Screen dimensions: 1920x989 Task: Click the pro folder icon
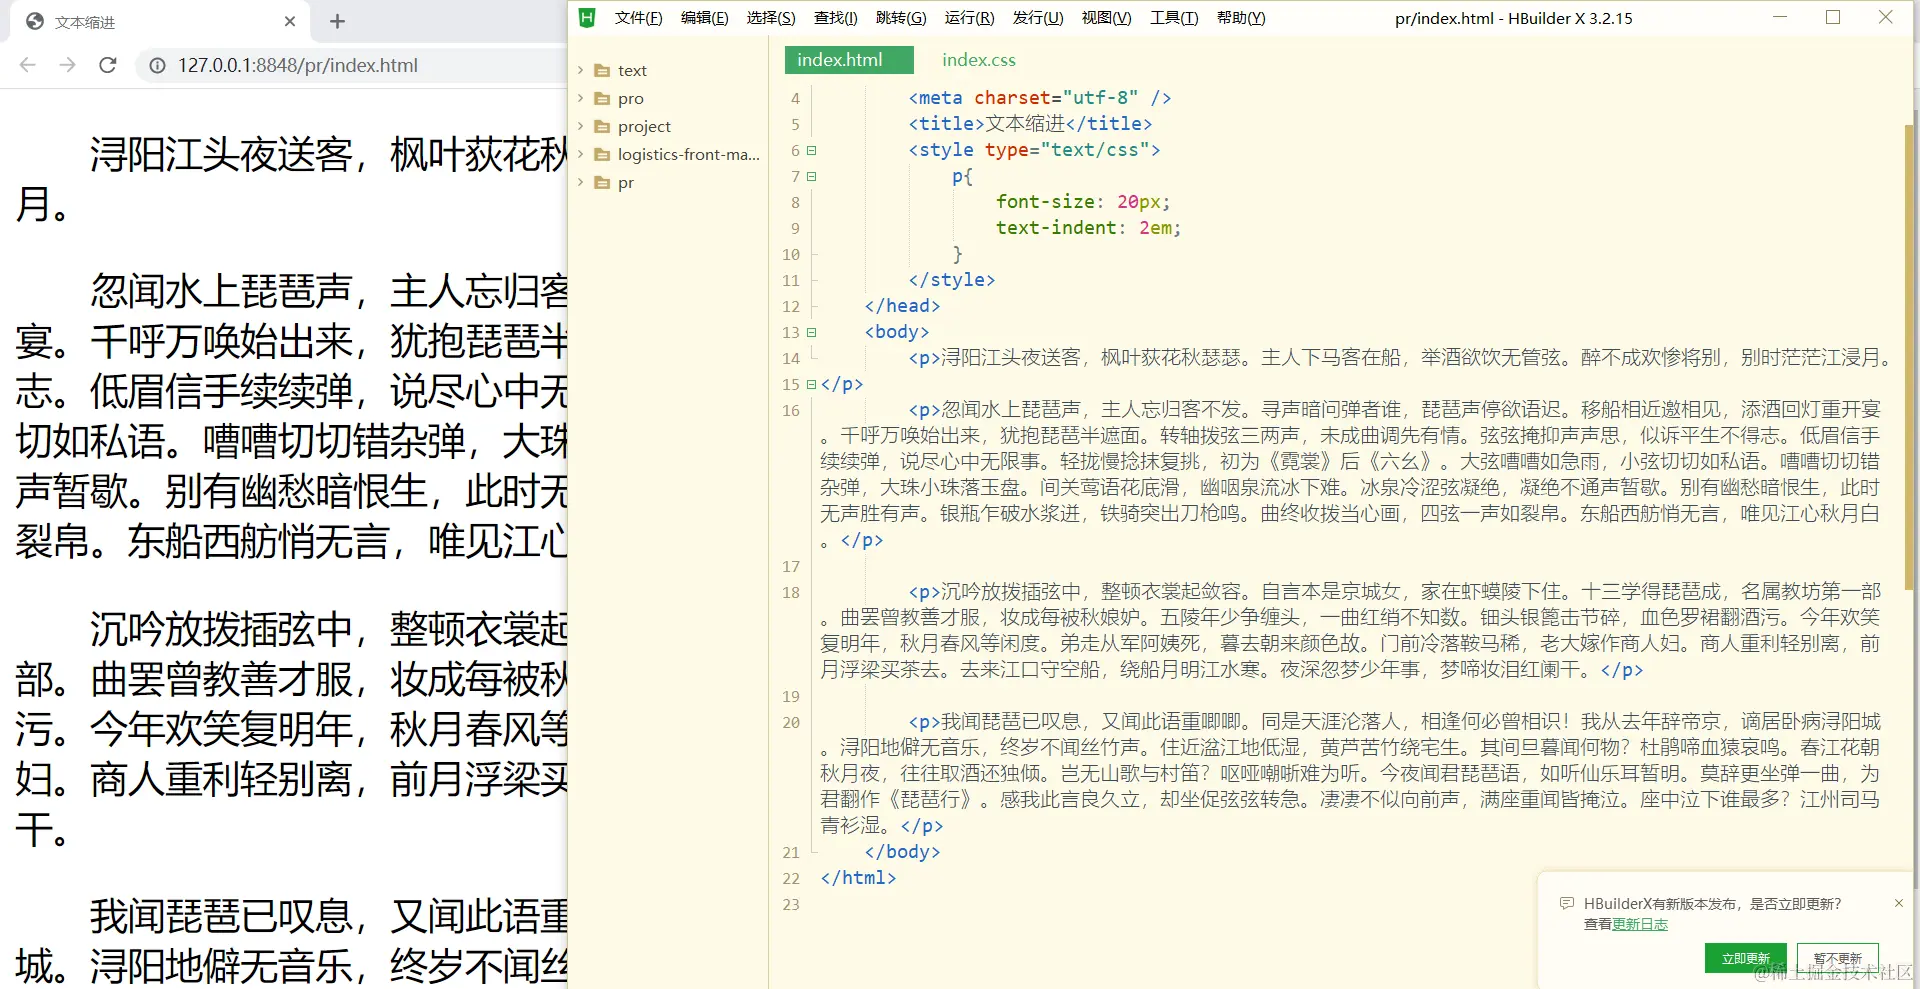coord(602,98)
